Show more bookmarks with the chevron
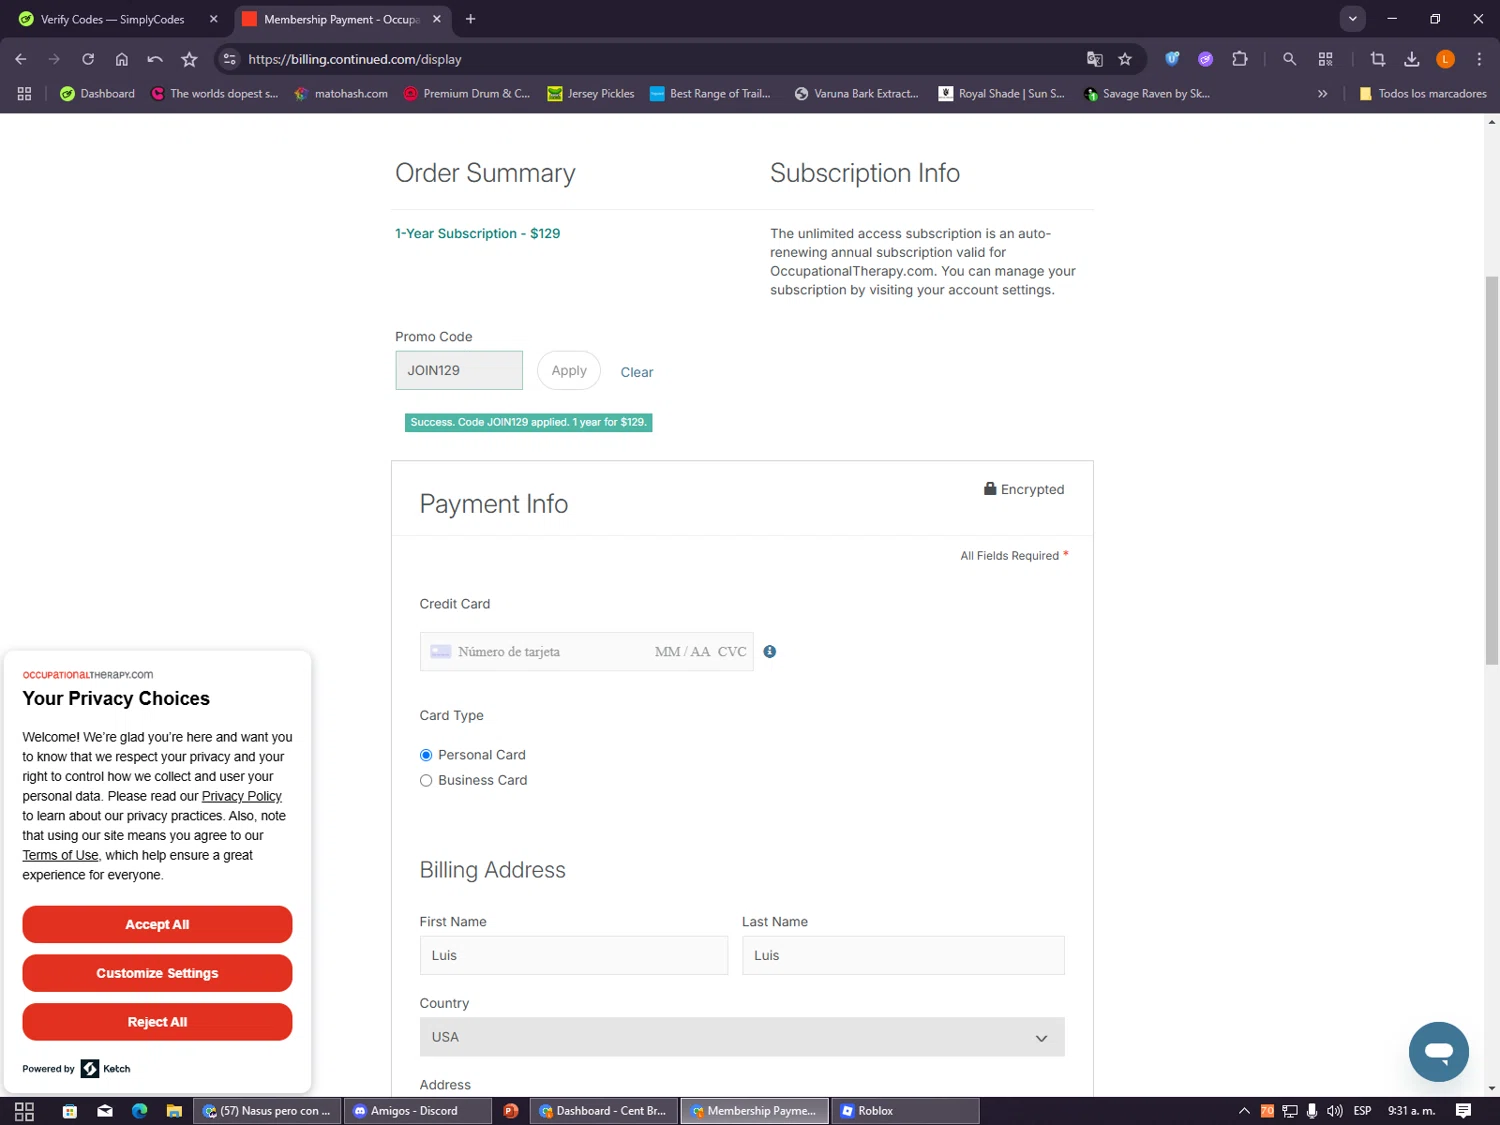Screen dimensions: 1500x1125 pyautogui.click(x=1322, y=93)
